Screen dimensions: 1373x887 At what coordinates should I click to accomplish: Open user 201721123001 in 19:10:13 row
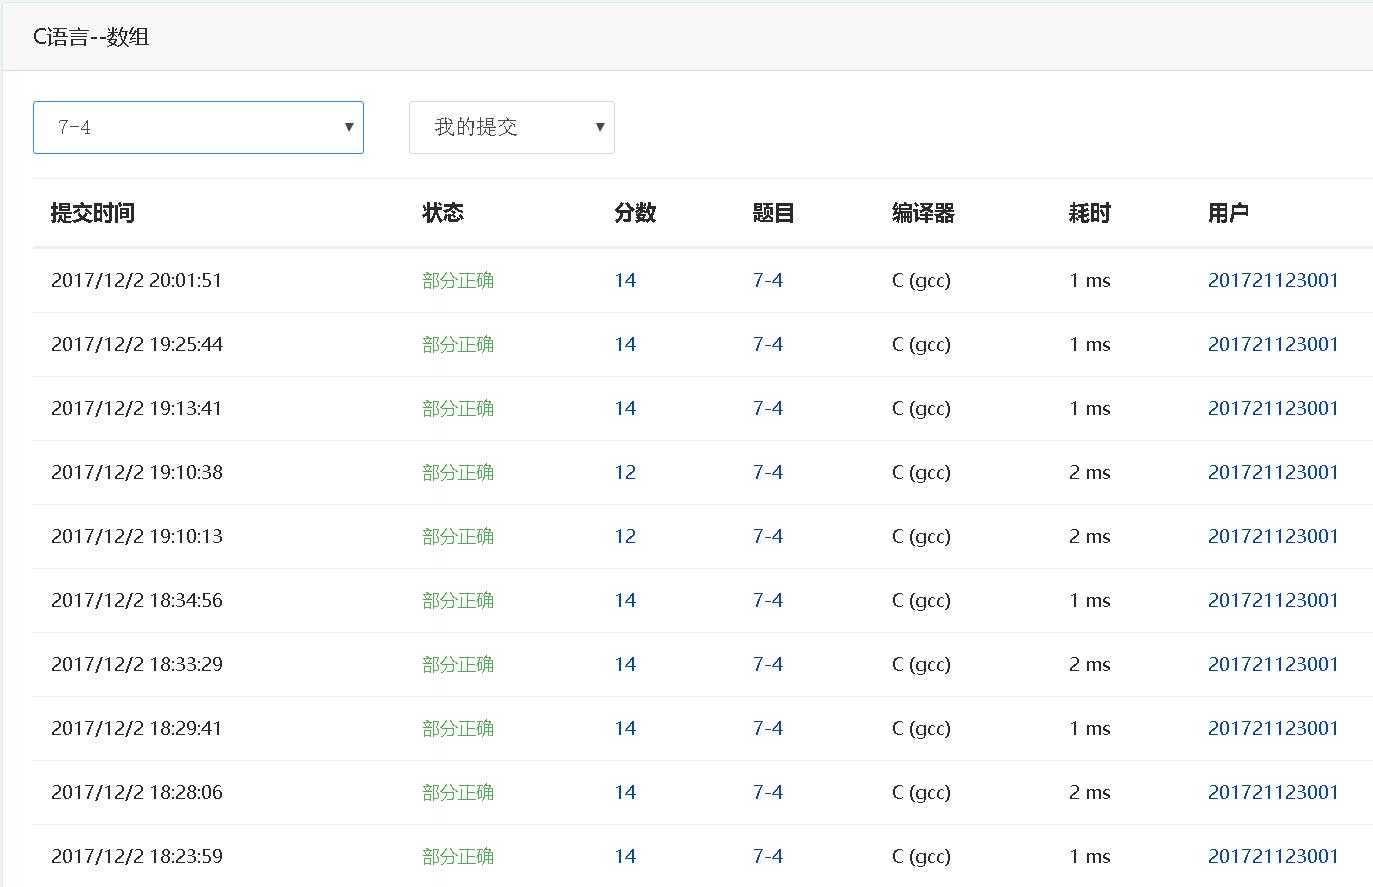1273,536
